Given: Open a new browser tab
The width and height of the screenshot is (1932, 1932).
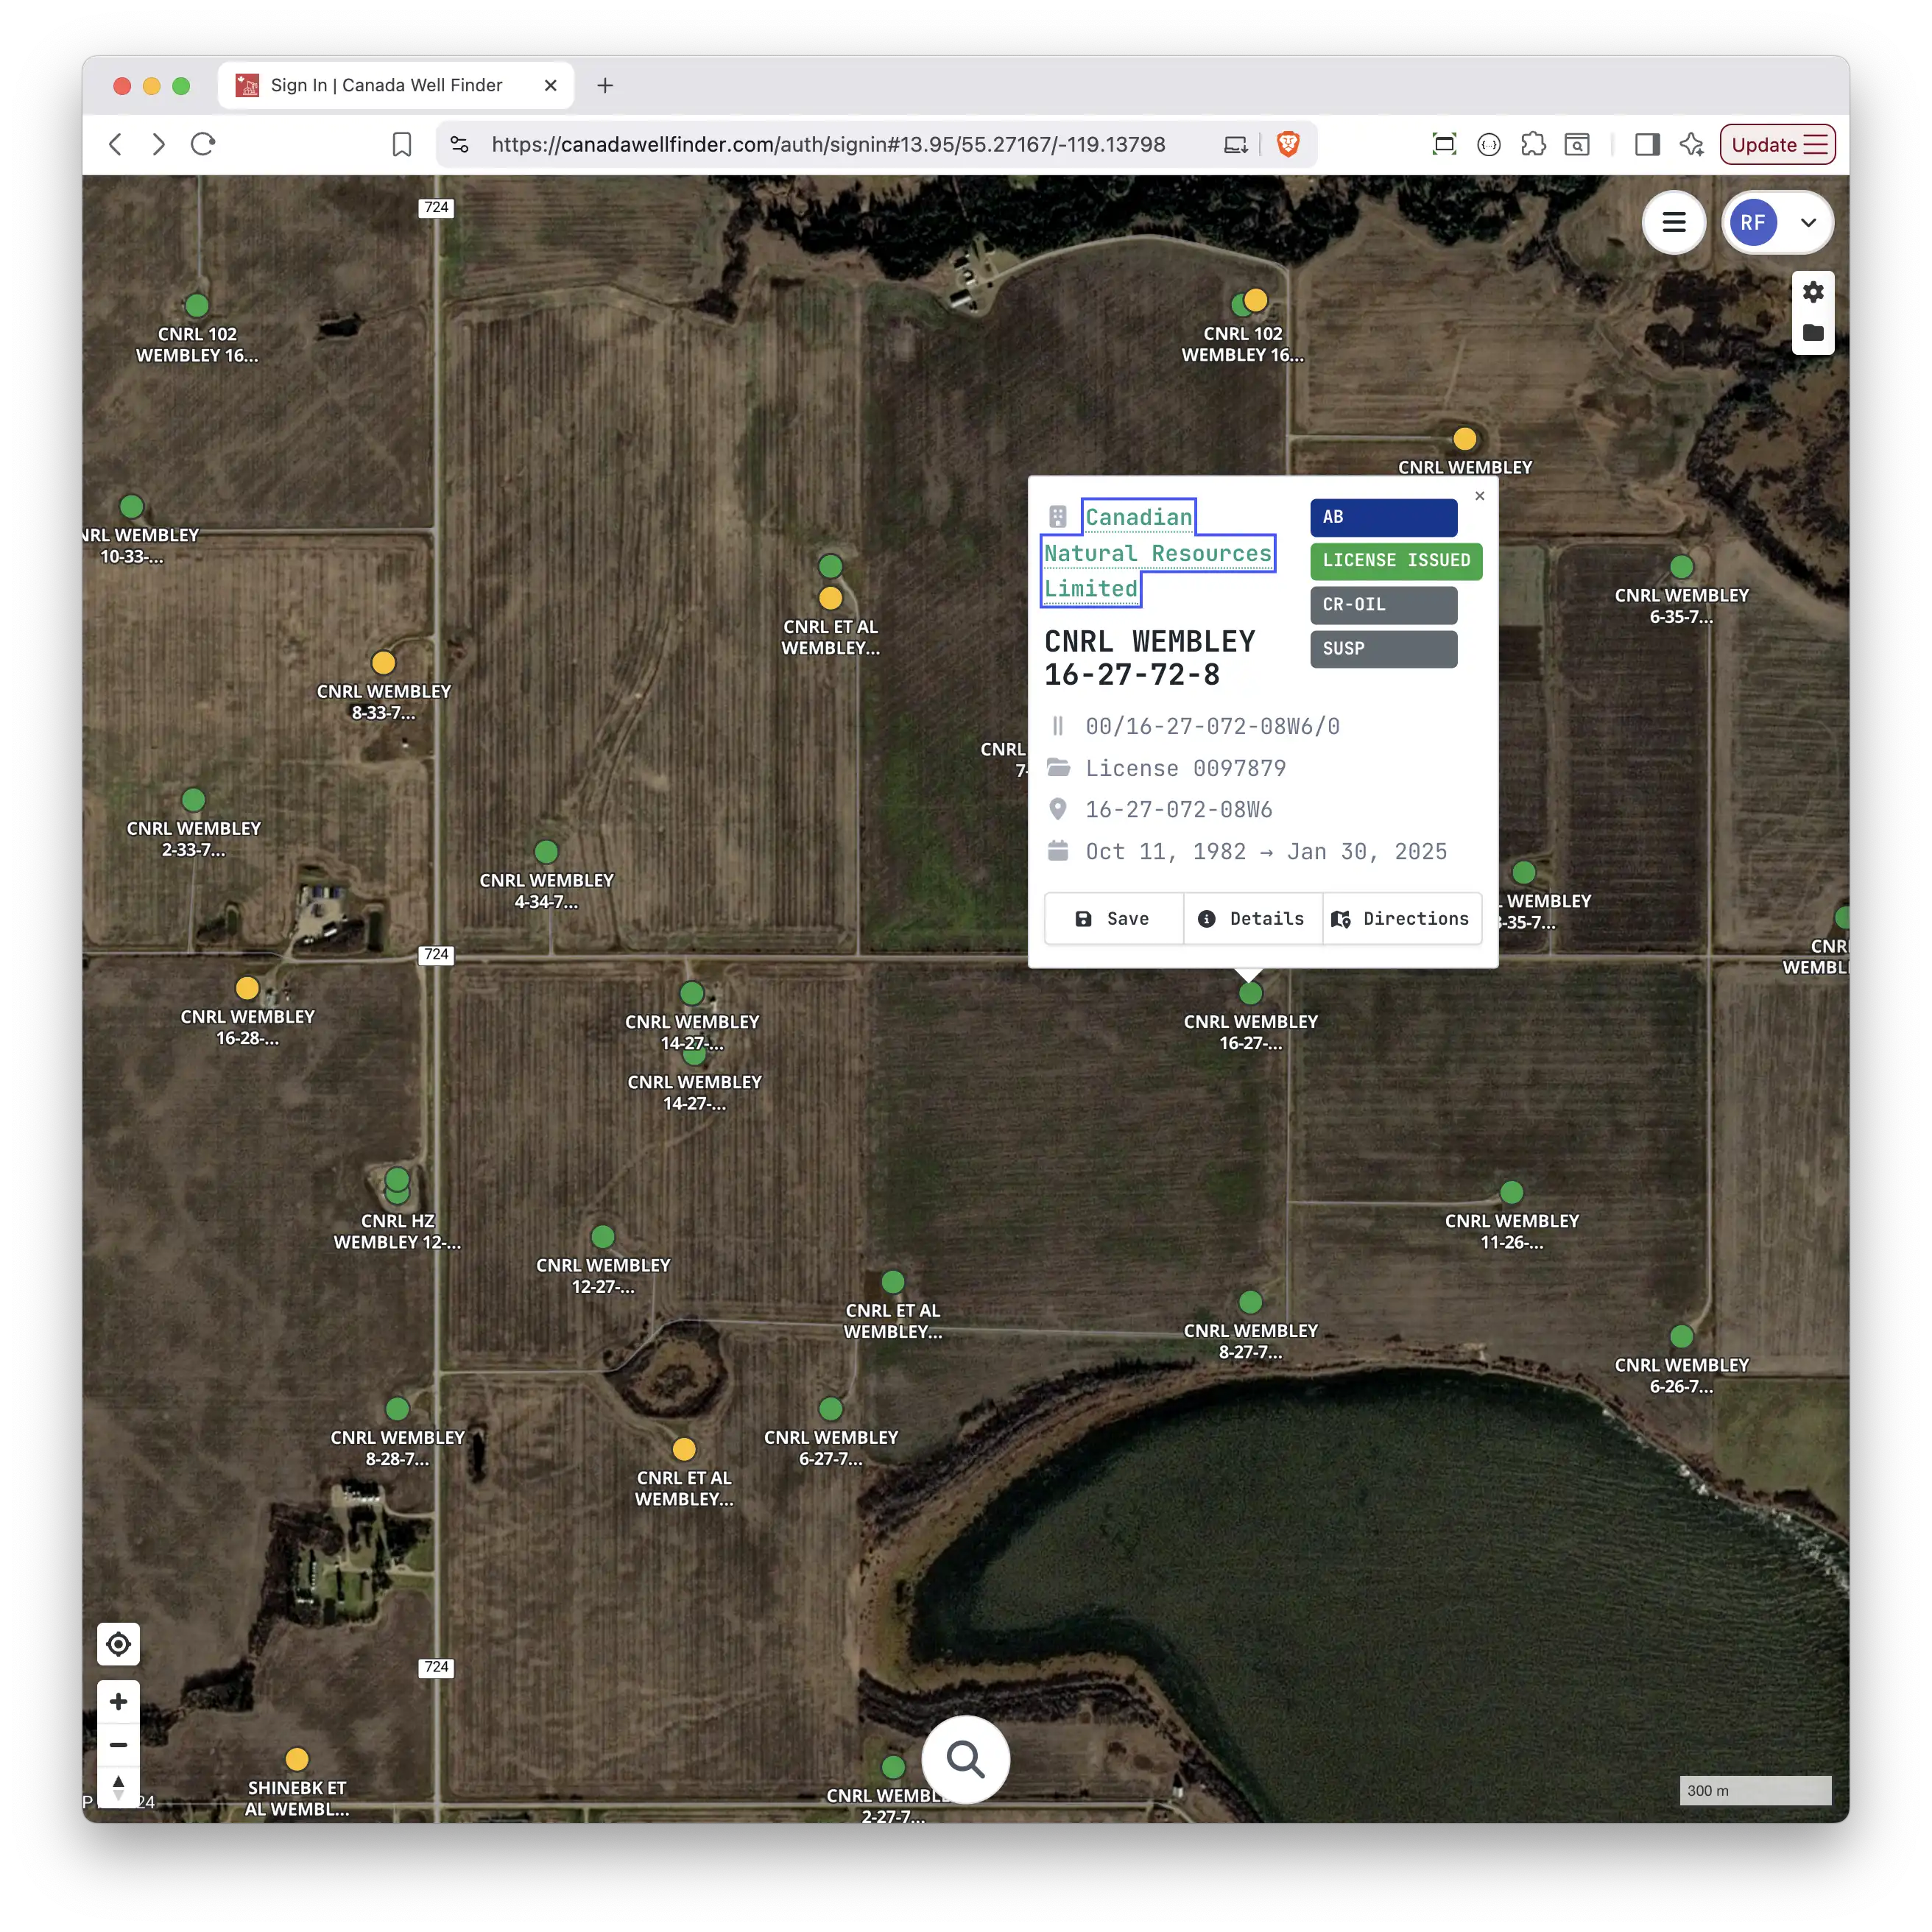Looking at the screenshot, I should (605, 85).
